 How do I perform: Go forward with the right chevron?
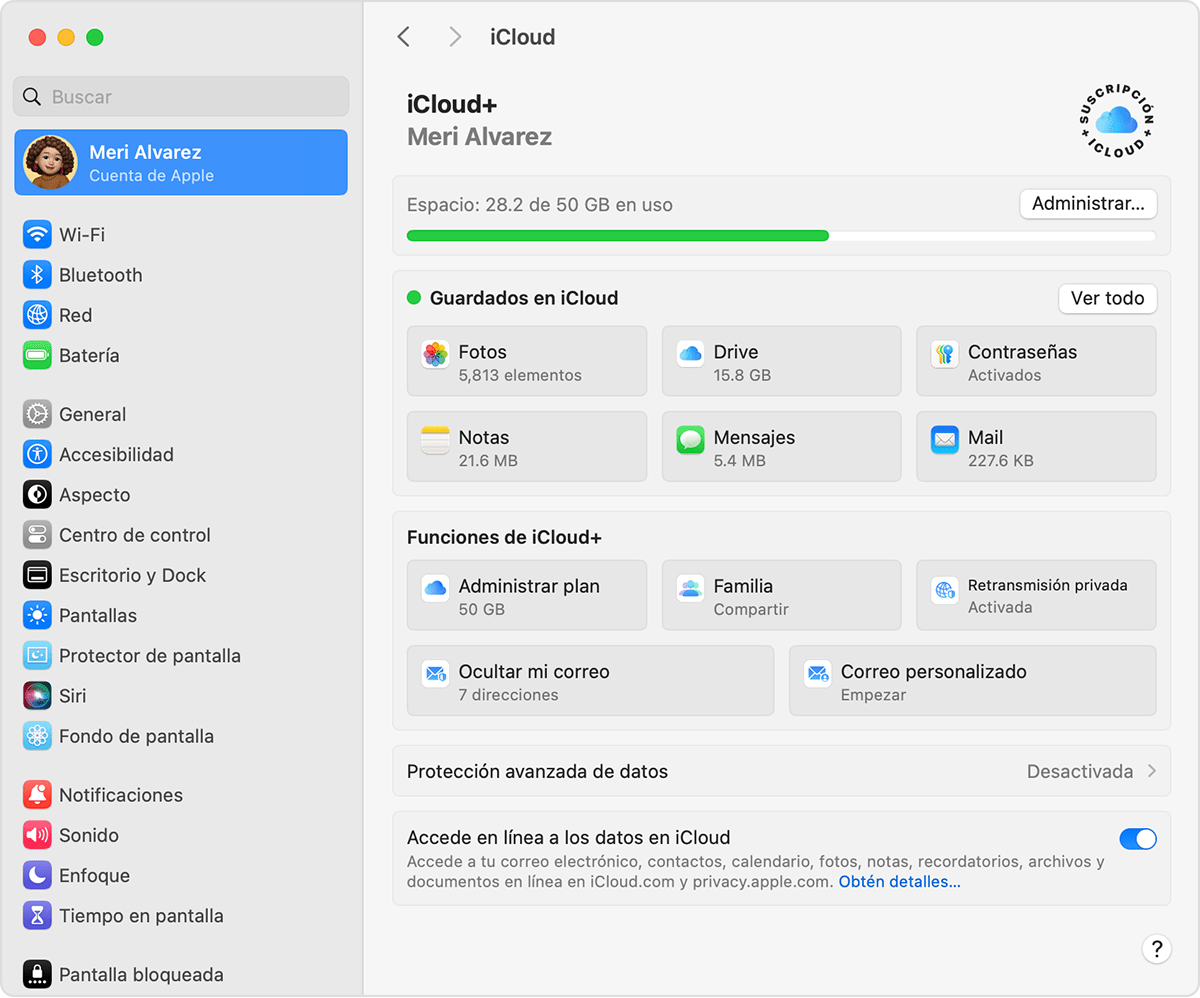[x=455, y=37]
